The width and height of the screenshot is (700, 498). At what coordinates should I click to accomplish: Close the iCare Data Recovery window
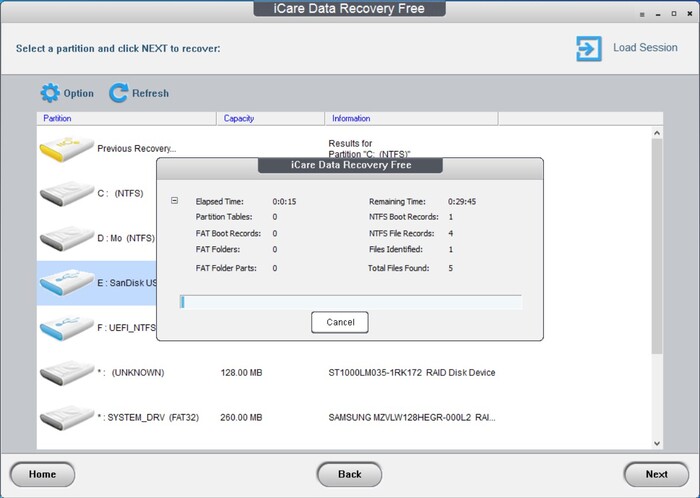pyautogui.click(x=690, y=14)
